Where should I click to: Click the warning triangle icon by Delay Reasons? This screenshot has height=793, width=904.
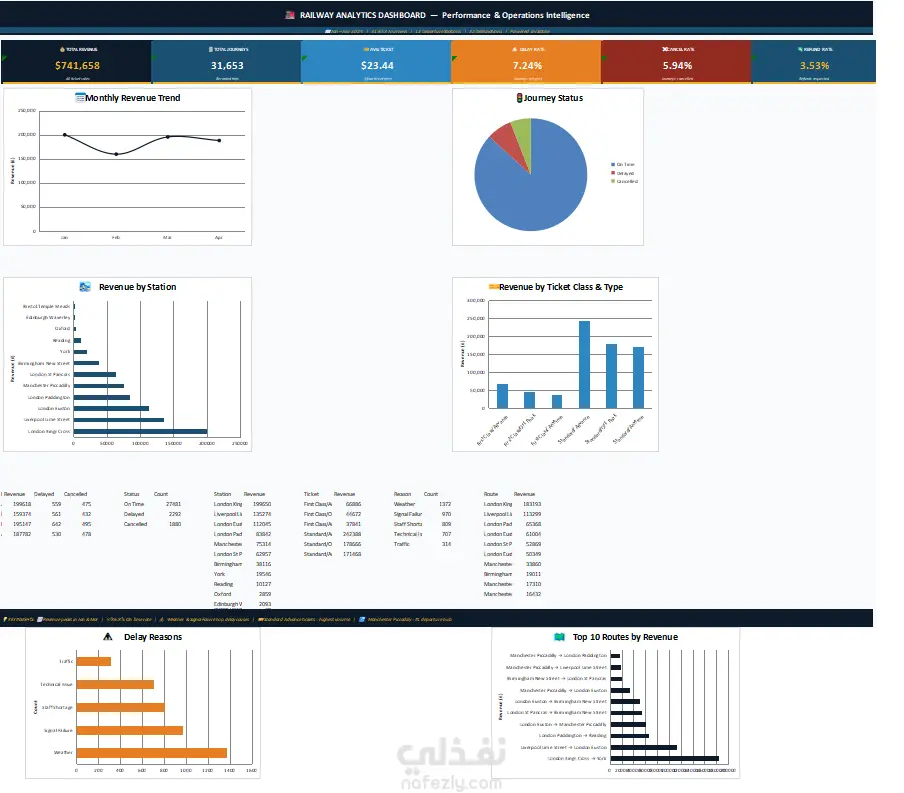tap(108, 637)
